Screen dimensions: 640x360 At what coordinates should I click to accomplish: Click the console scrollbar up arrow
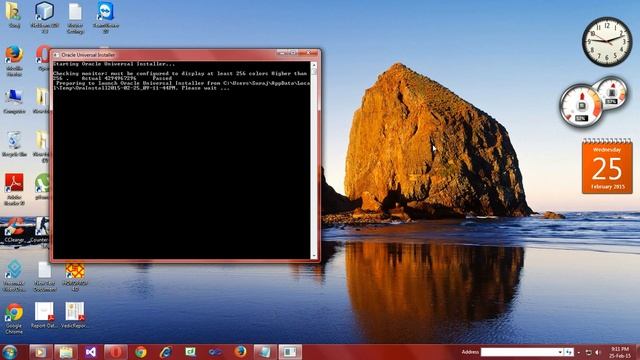(314, 65)
